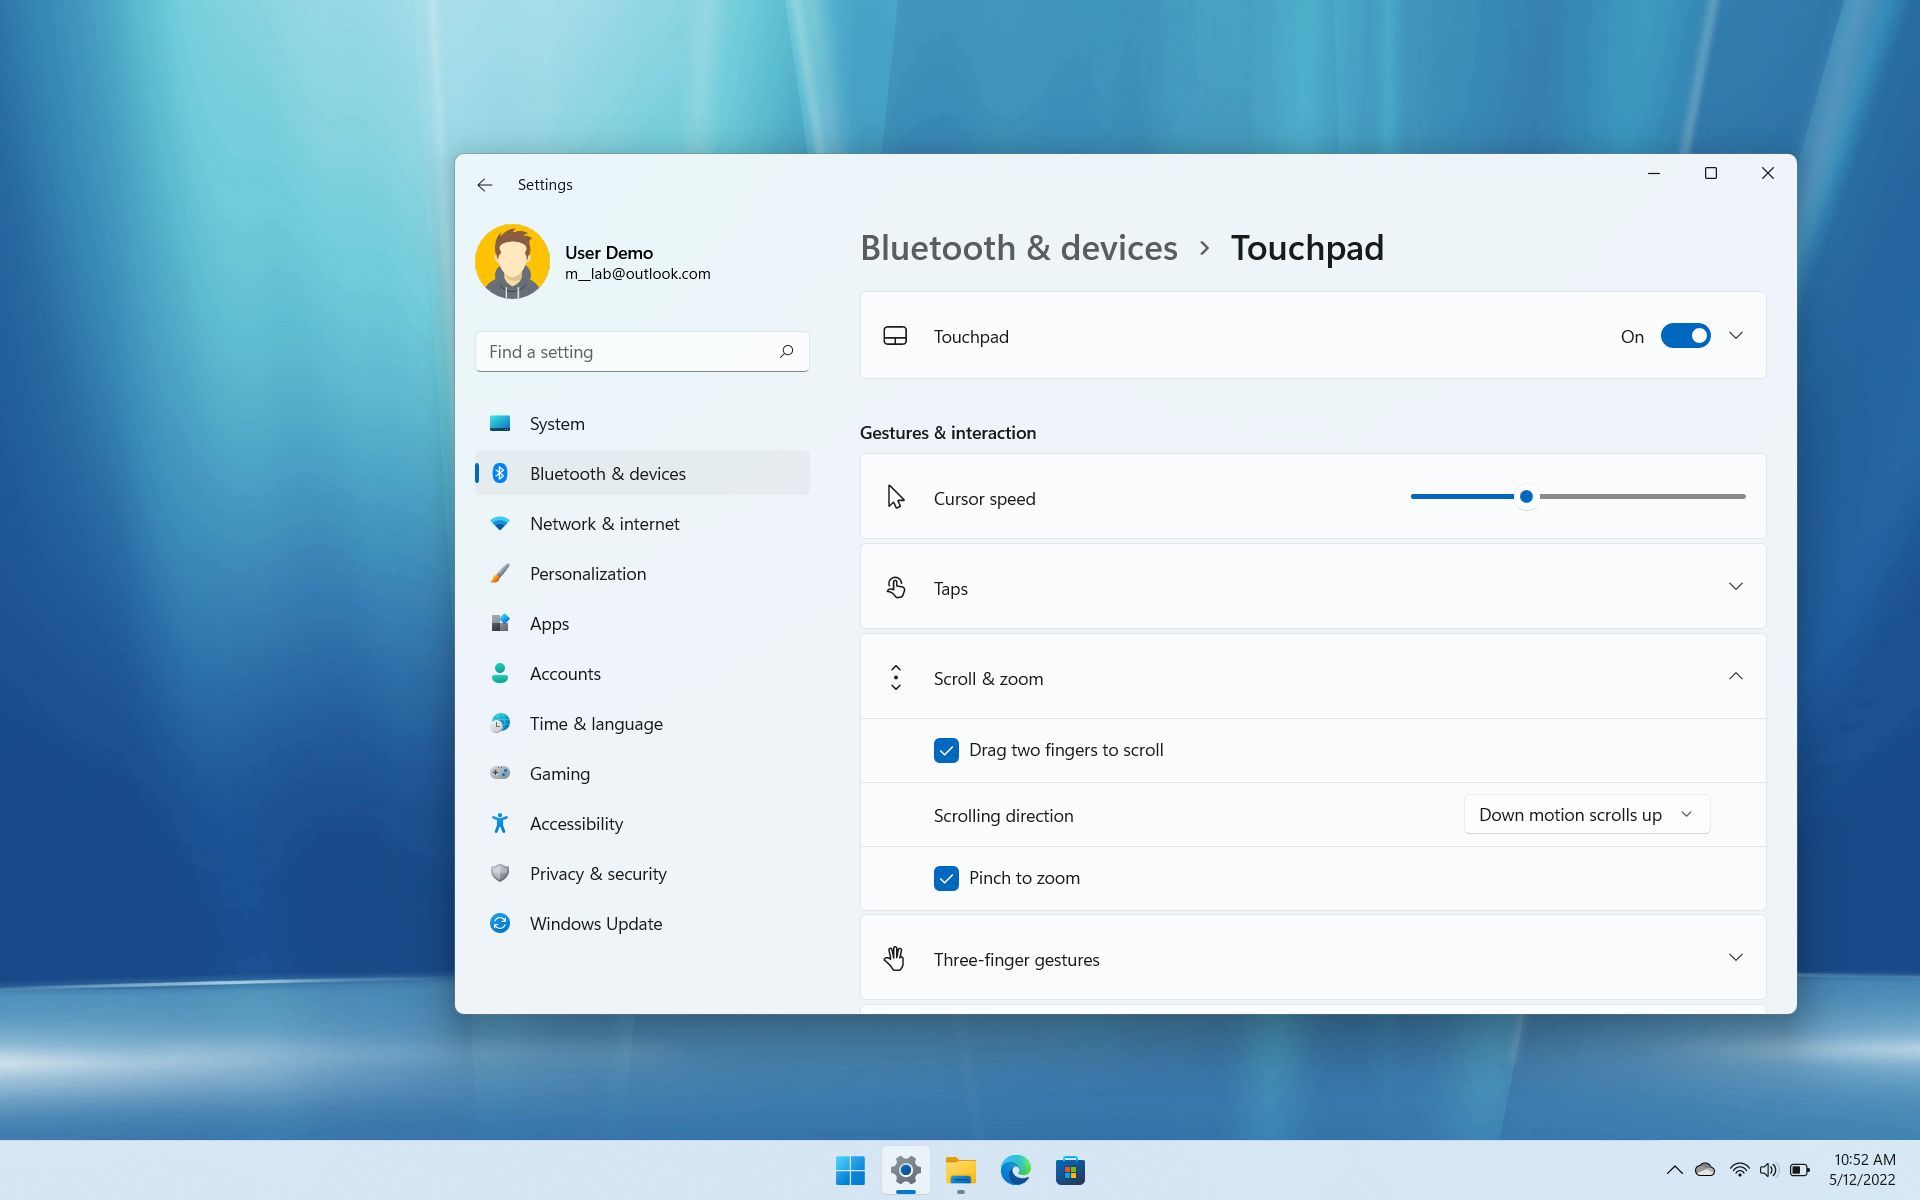Image resolution: width=1920 pixels, height=1200 pixels.
Task: Enable Pinch to zoom checkbox
Action: (x=947, y=876)
